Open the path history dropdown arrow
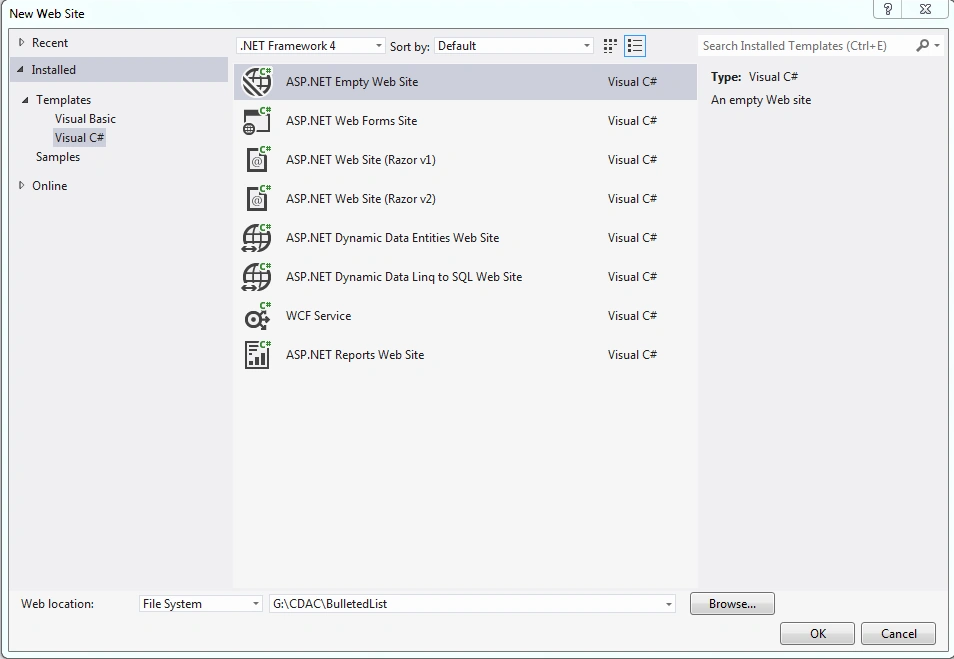 (669, 604)
